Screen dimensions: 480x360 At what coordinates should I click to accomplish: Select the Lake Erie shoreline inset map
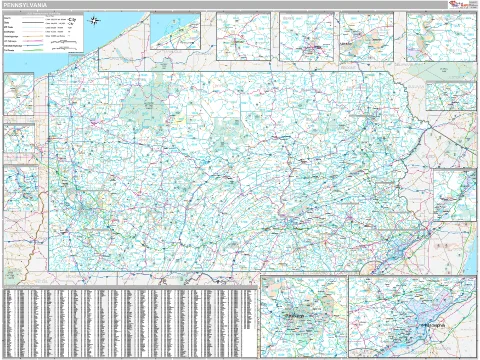175,31
